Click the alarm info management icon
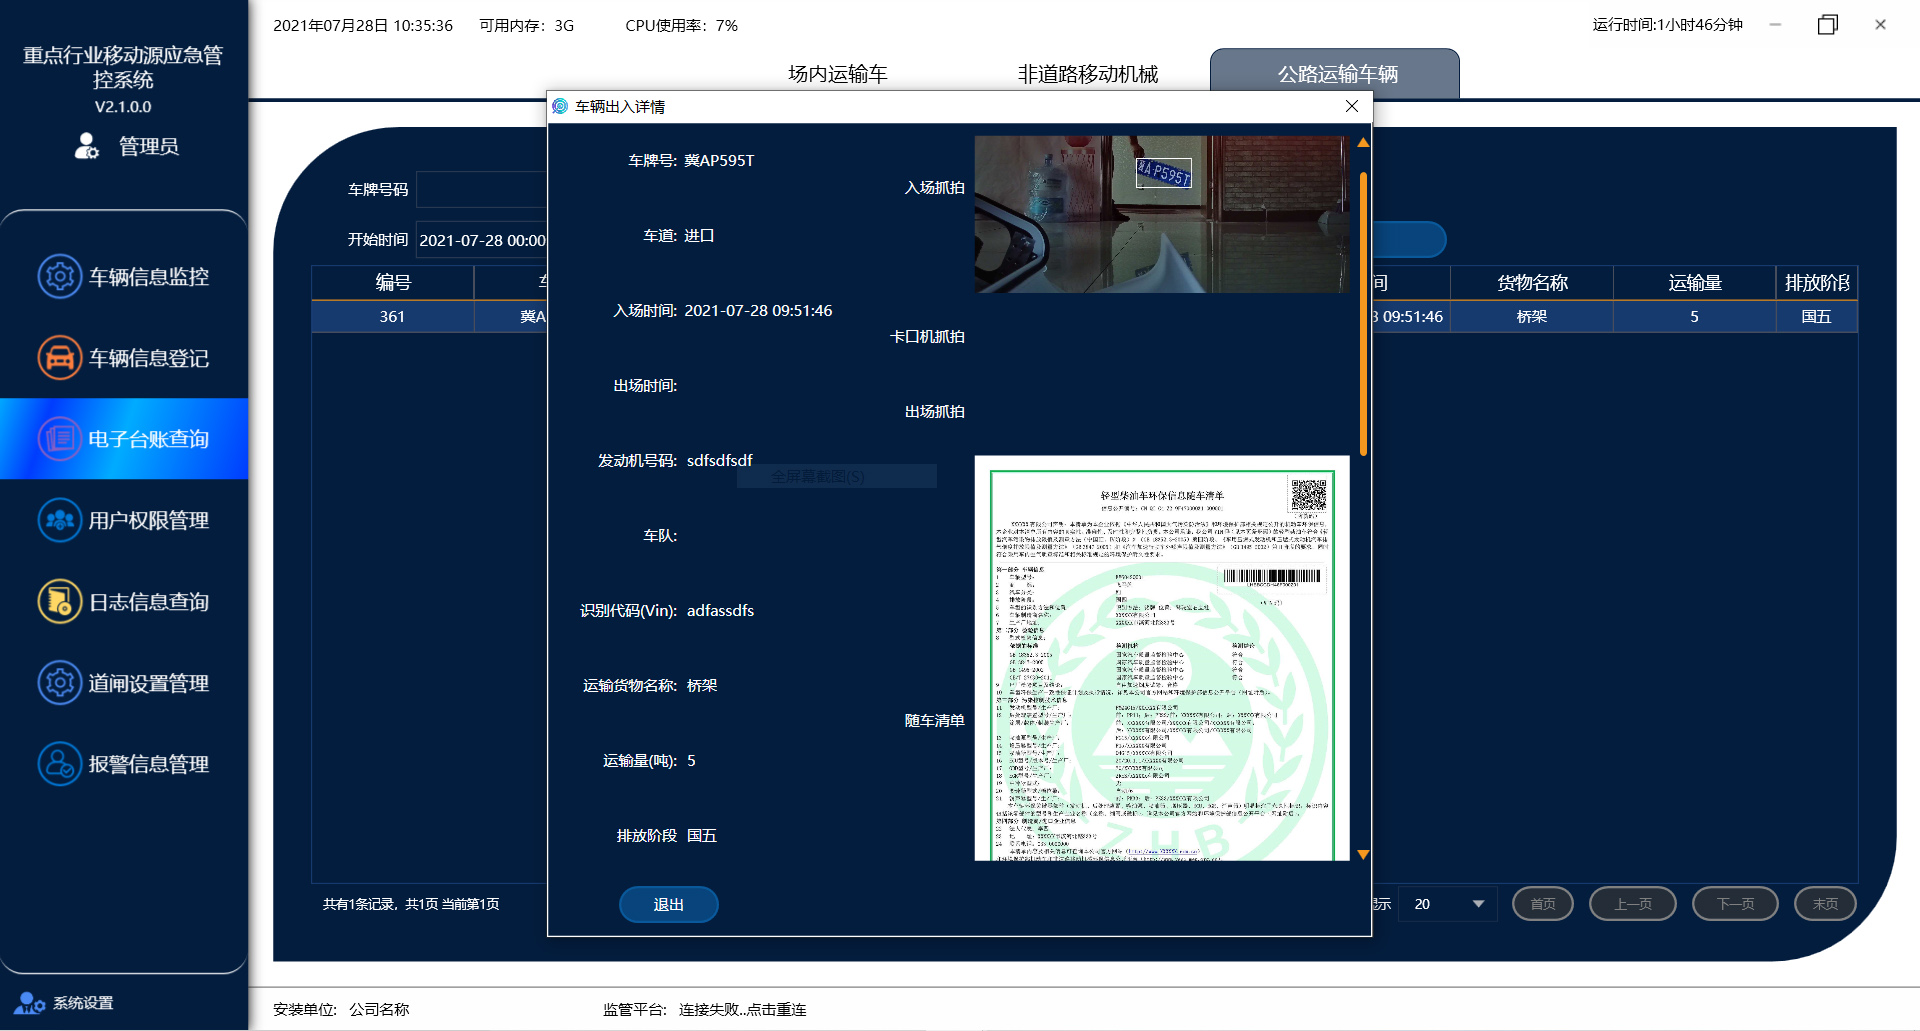 pos(59,764)
